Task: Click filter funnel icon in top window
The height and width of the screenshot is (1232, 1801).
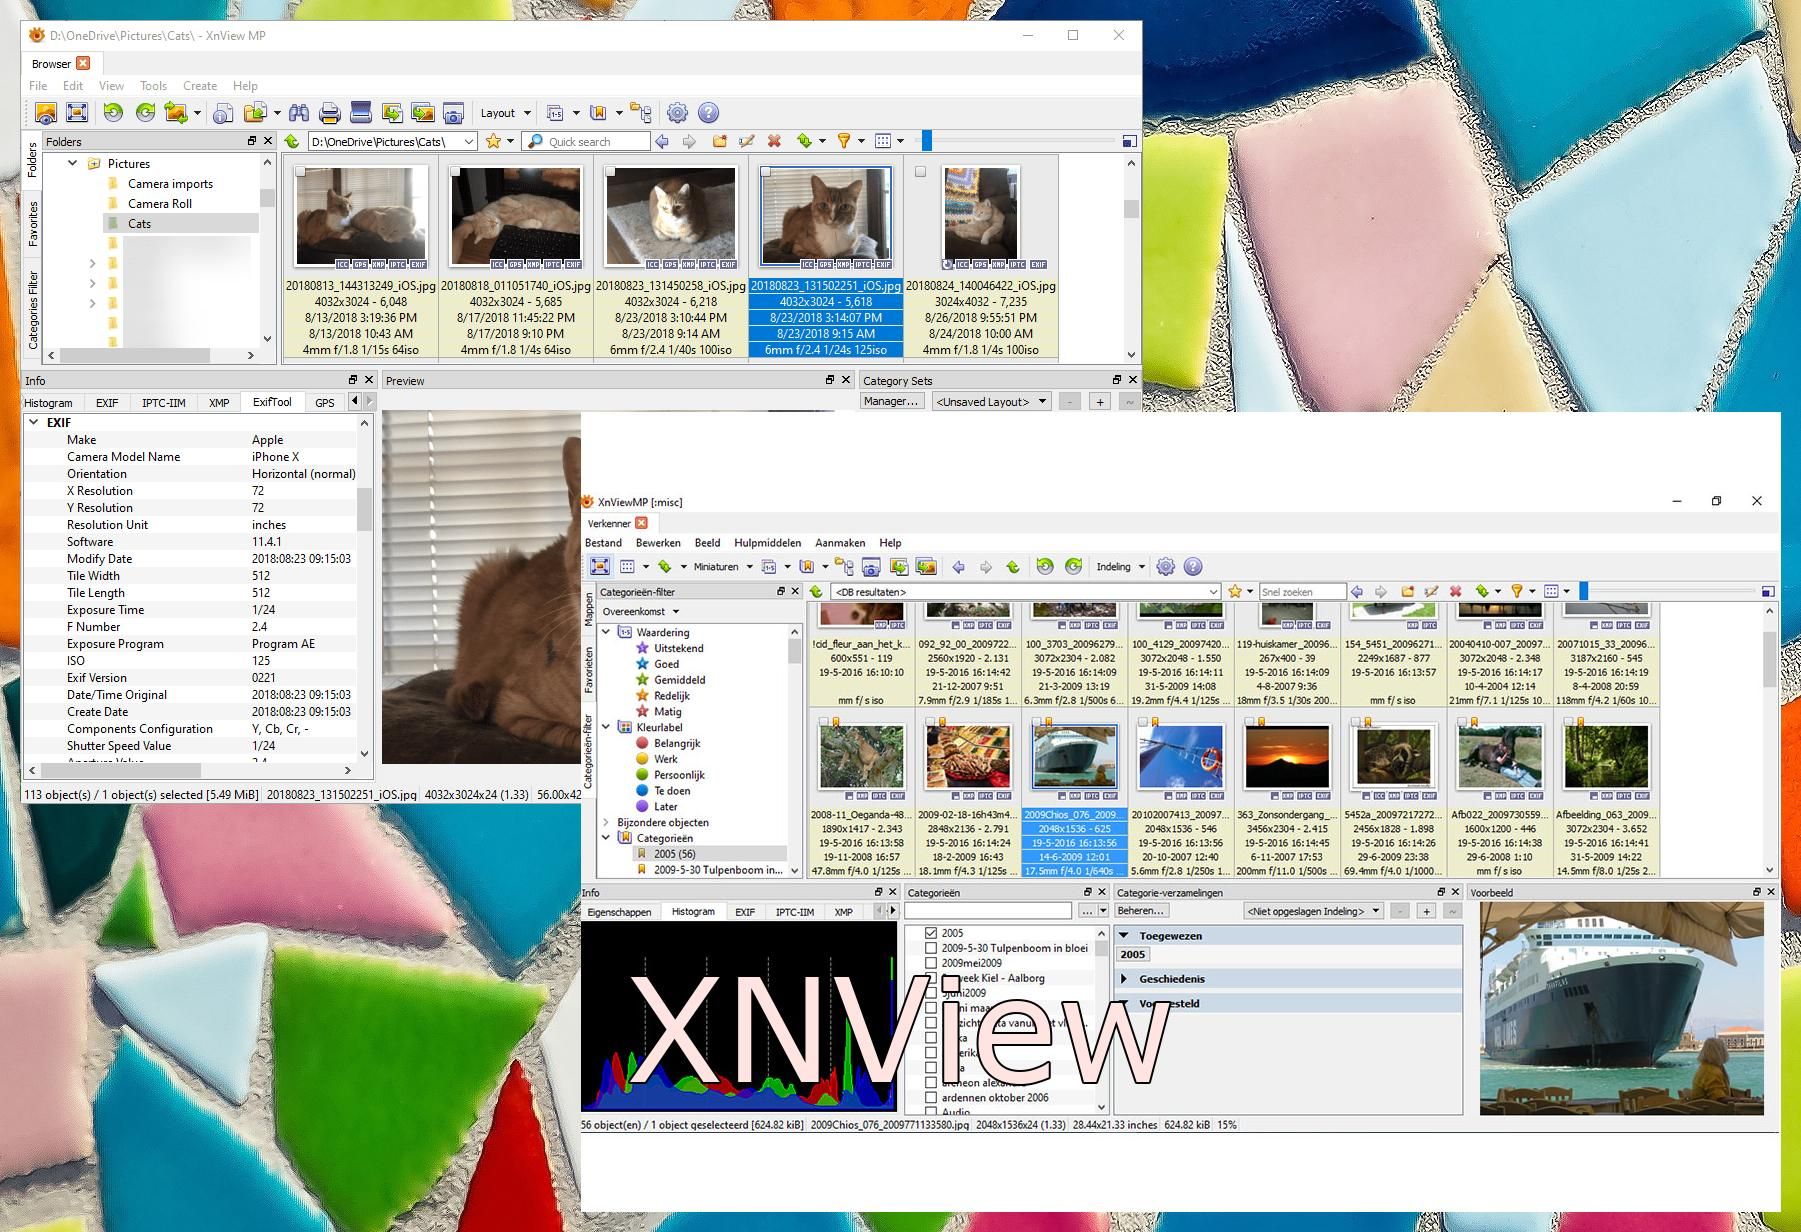Action: pyautogui.click(x=843, y=142)
